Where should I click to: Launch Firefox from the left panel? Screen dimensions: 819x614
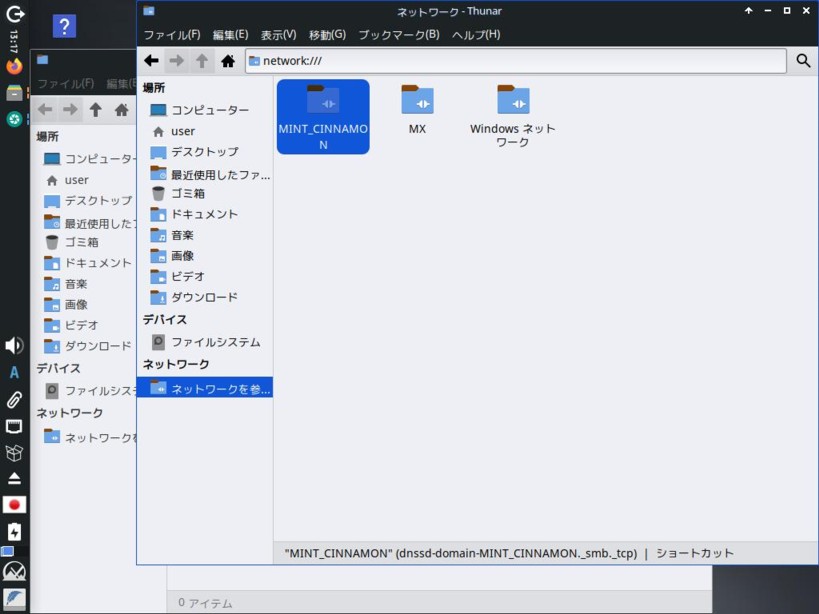(x=14, y=67)
